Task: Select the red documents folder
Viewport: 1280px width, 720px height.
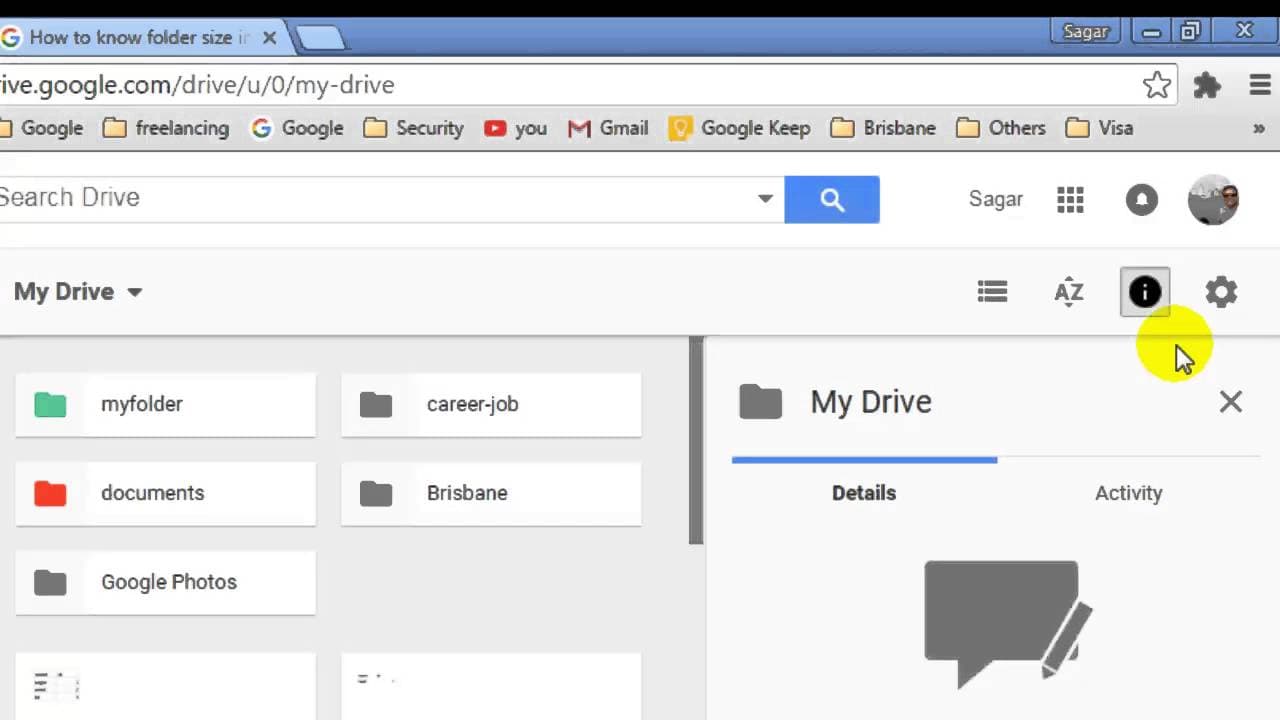Action: (x=165, y=493)
